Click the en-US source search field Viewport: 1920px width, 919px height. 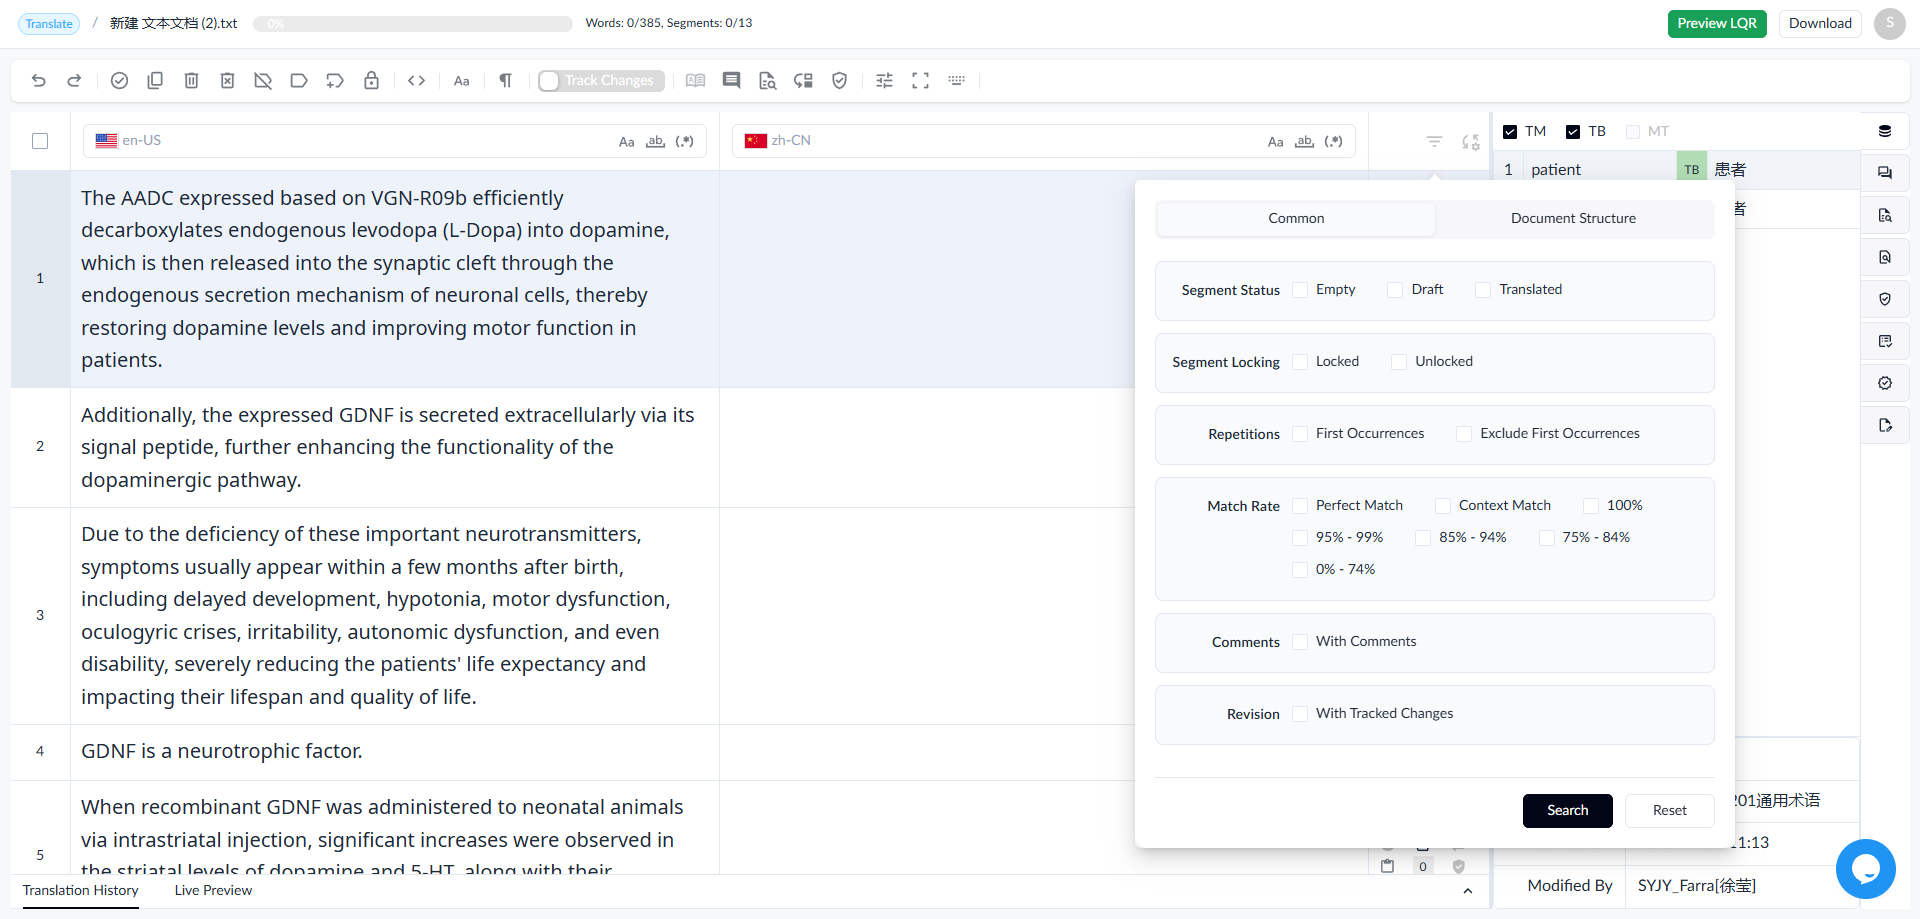click(x=395, y=141)
